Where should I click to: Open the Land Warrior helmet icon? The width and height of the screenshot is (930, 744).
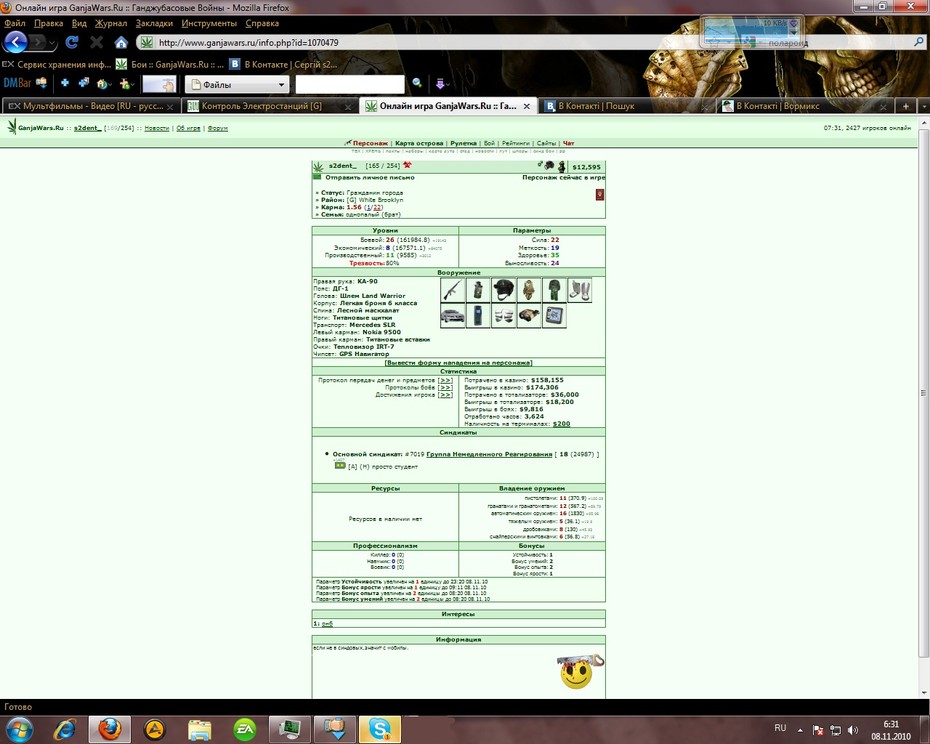pyautogui.click(x=504, y=290)
